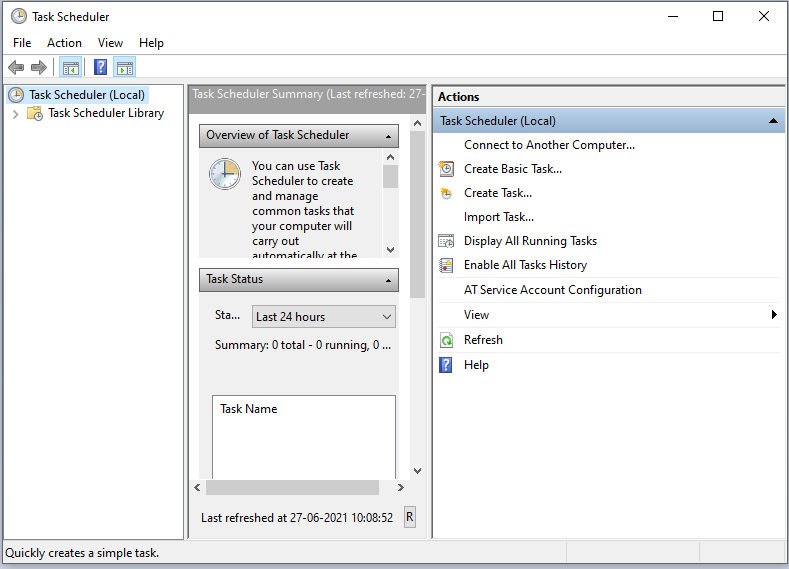The image size is (789, 569).
Task: Click the 'Sta...' label beside the hours dropdown
Action: [227, 315]
